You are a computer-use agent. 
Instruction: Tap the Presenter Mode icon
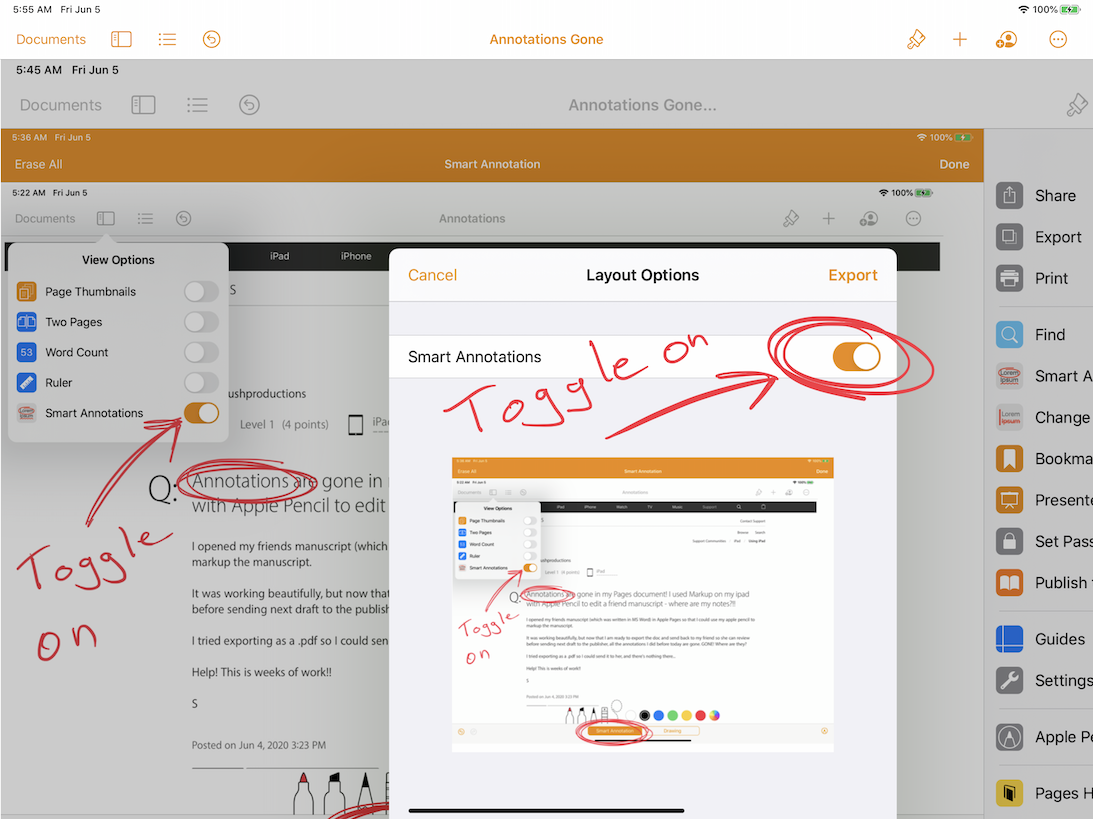[x=1009, y=500]
